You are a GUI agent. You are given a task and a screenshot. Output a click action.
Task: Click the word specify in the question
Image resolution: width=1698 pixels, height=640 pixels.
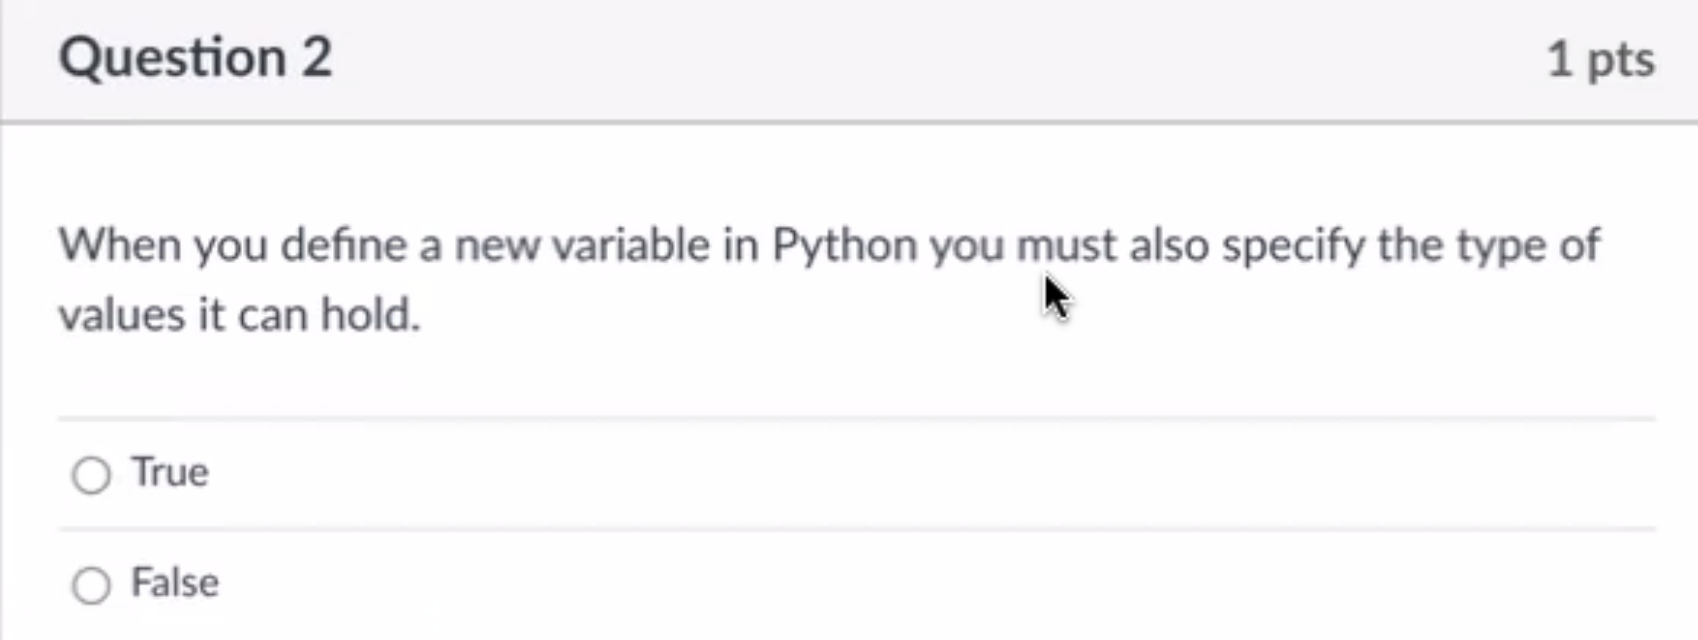[1293, 246]
